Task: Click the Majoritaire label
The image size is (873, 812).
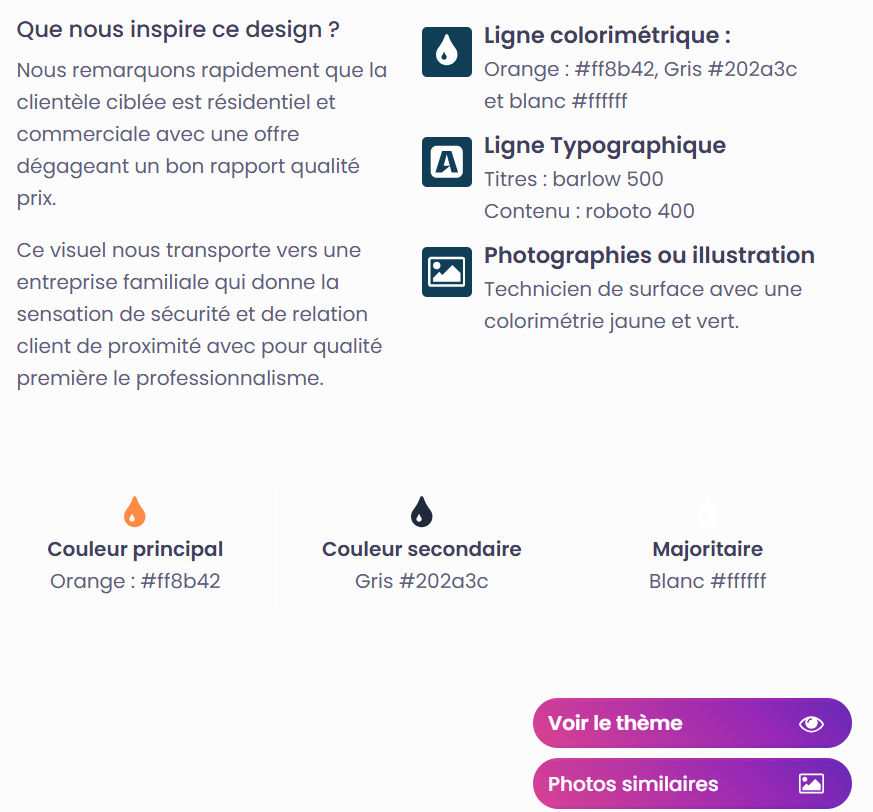Action: (x=708, y=549)
